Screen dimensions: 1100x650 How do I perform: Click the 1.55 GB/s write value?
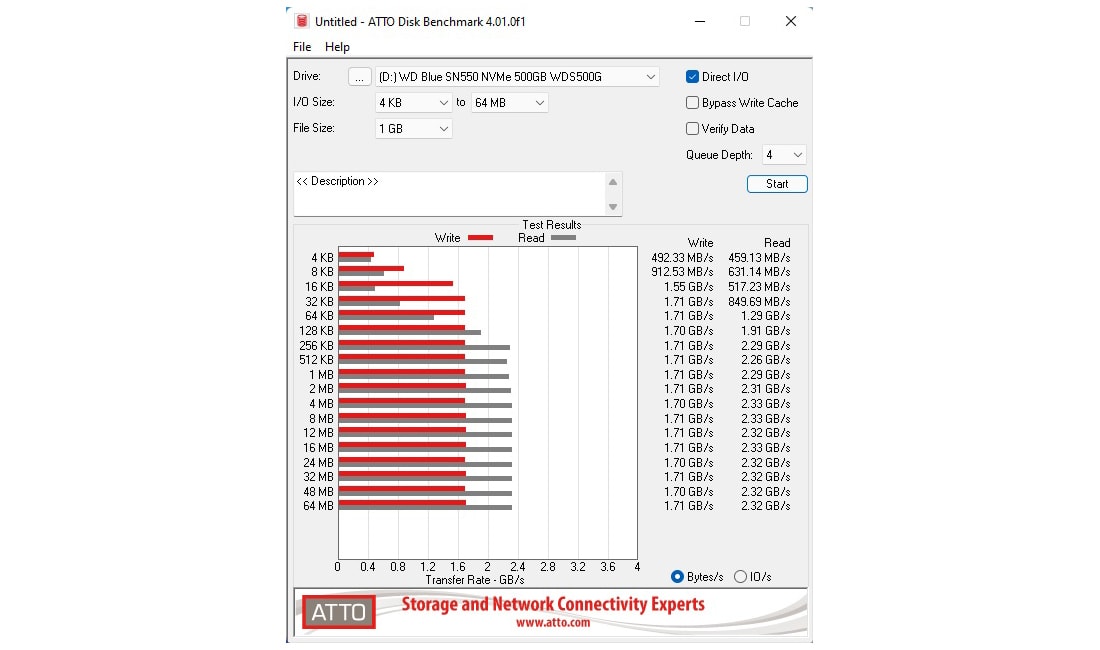point(688,287)
